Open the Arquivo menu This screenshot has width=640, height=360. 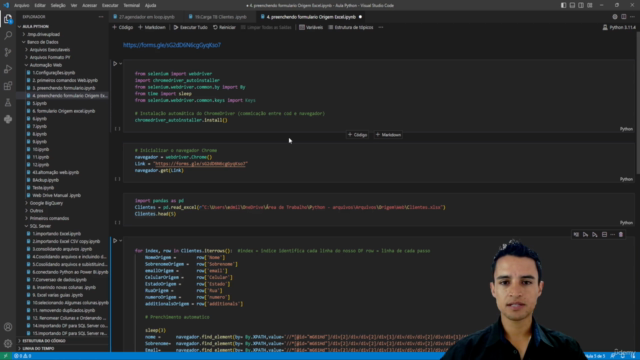[x=22, y=5]
